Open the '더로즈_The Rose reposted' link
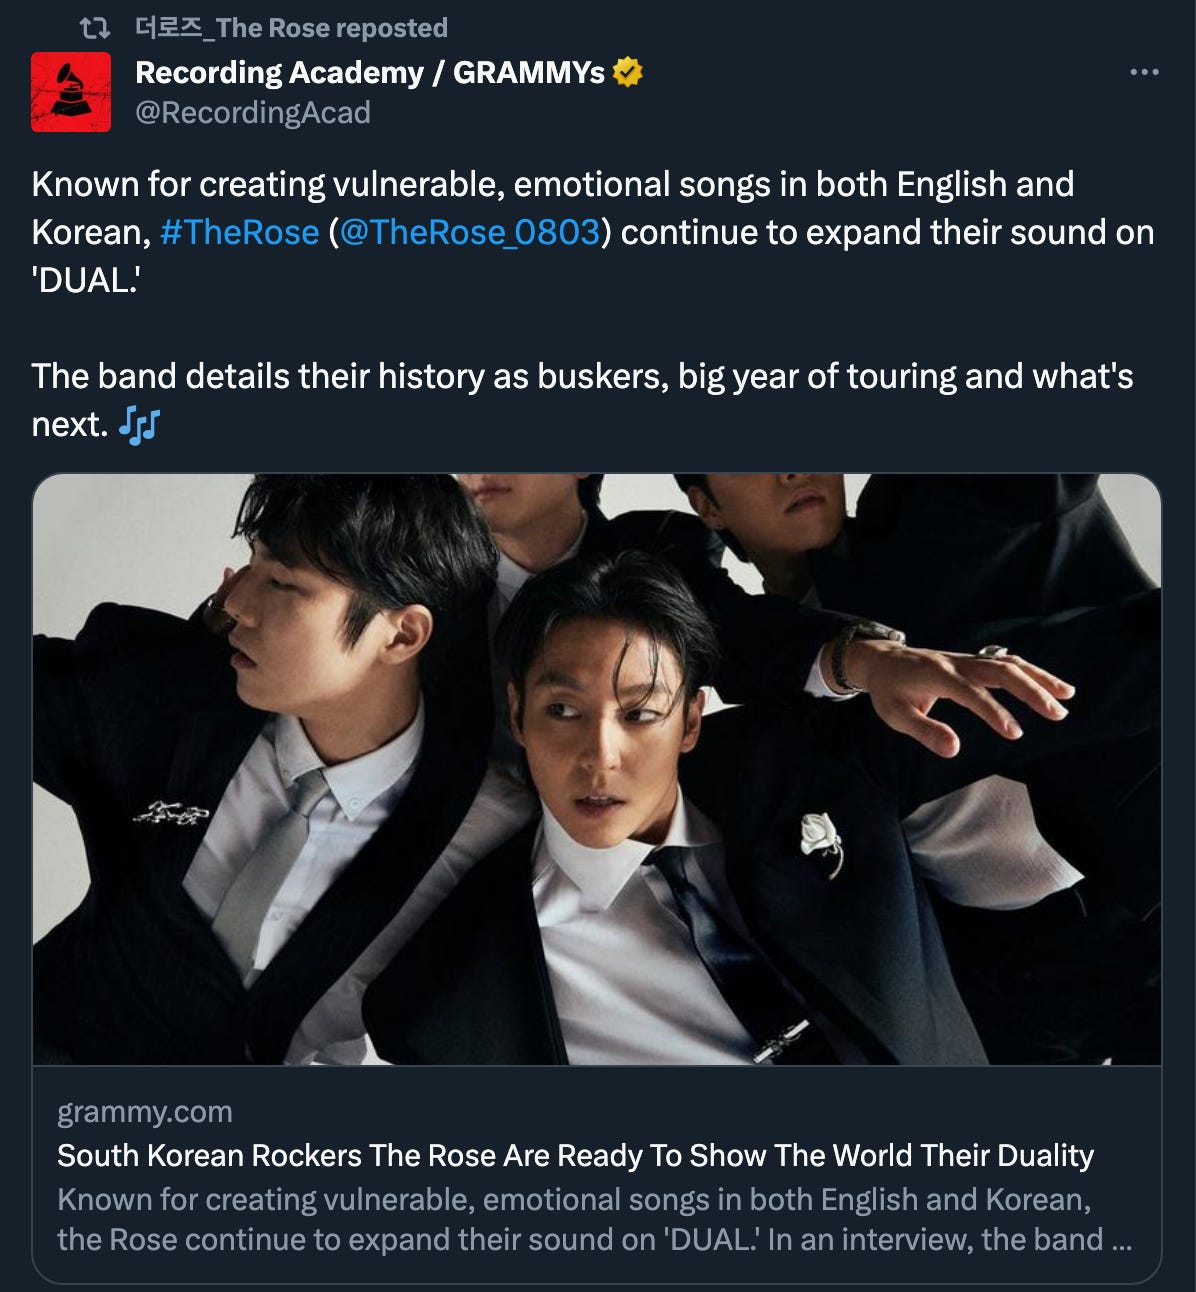Image resolution: width=1196 pixels, height=1292 pixels. pyautogui.click(x=291, y=28)
